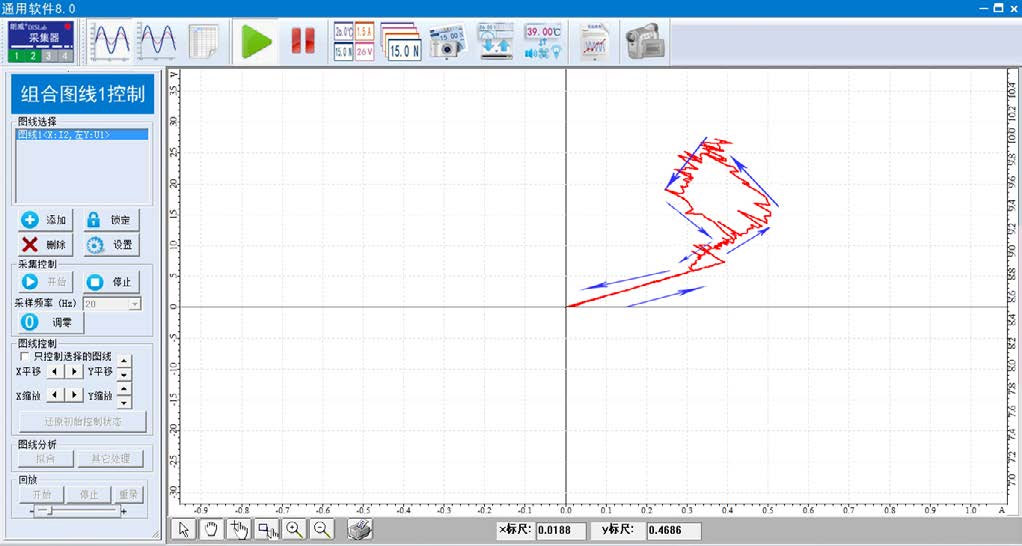Click the printer icon below the graph
The image size is (1022, 546).
(359, 530)
